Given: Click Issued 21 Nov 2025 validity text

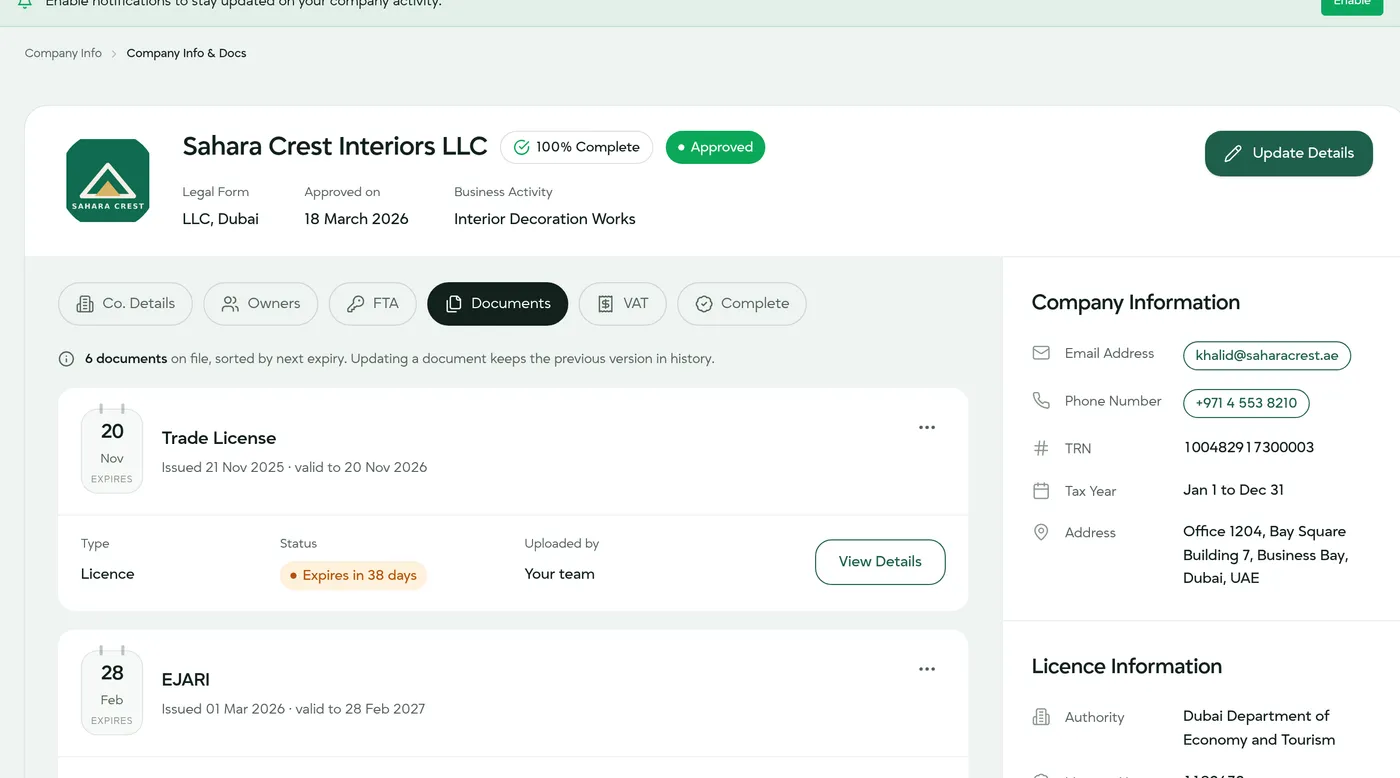Looking at the screenshot, I should pyautogui.click(x=294, y=467).
